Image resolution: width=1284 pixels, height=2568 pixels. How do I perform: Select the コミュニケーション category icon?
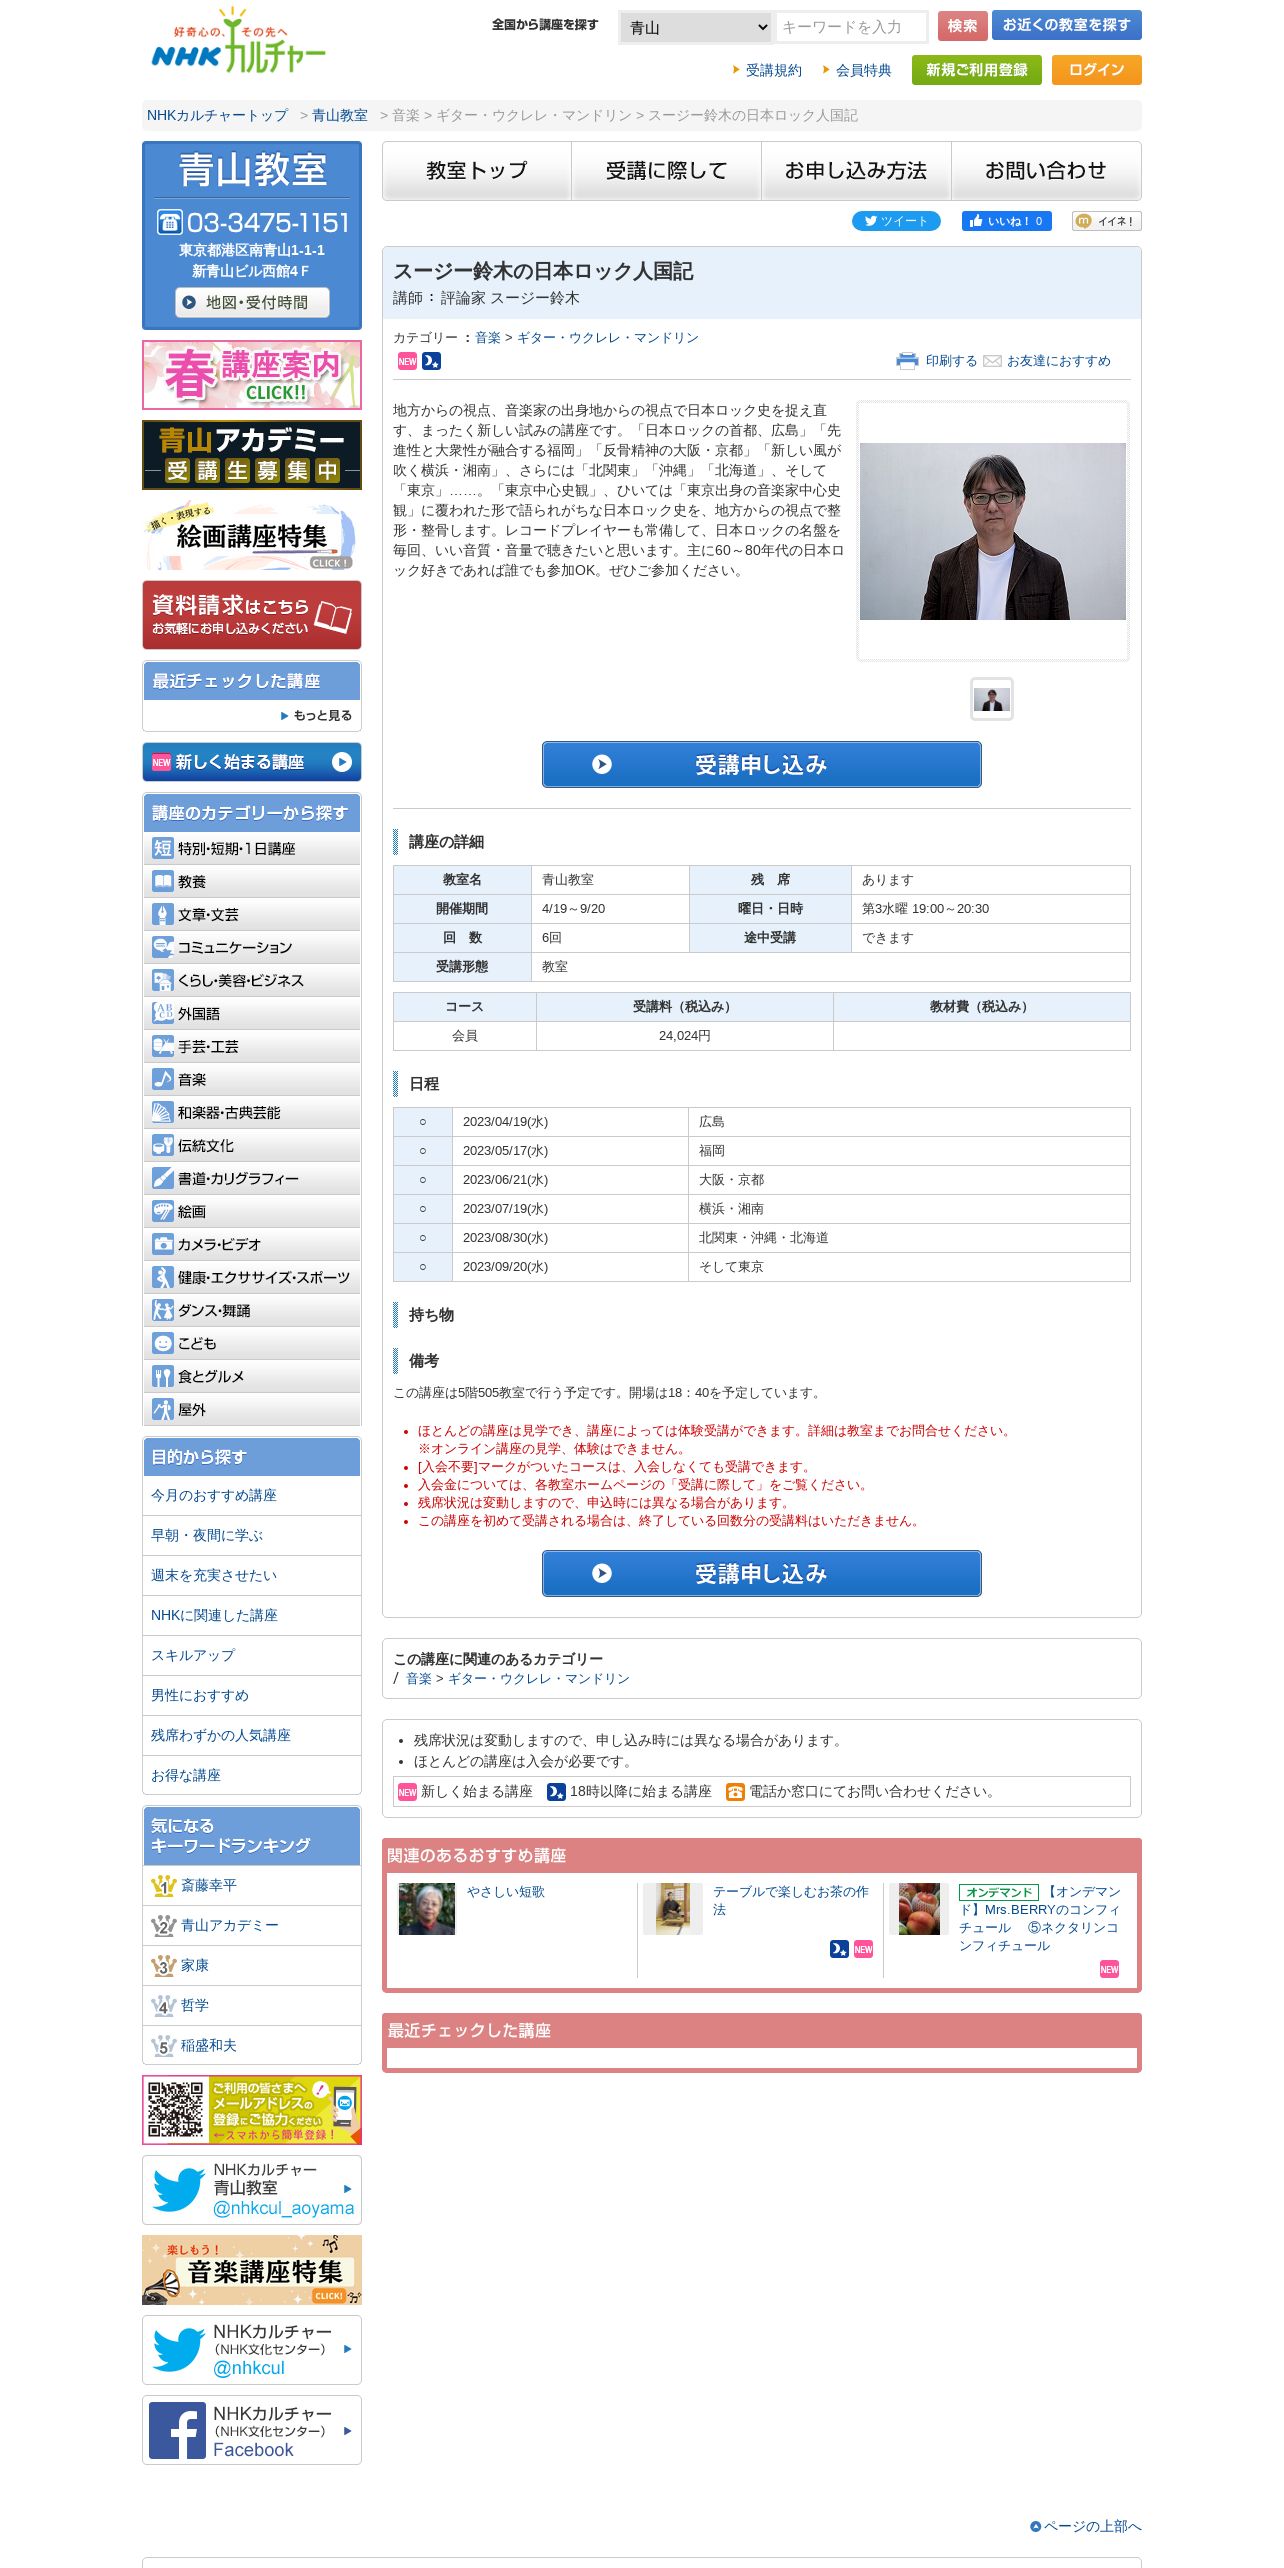163,947
